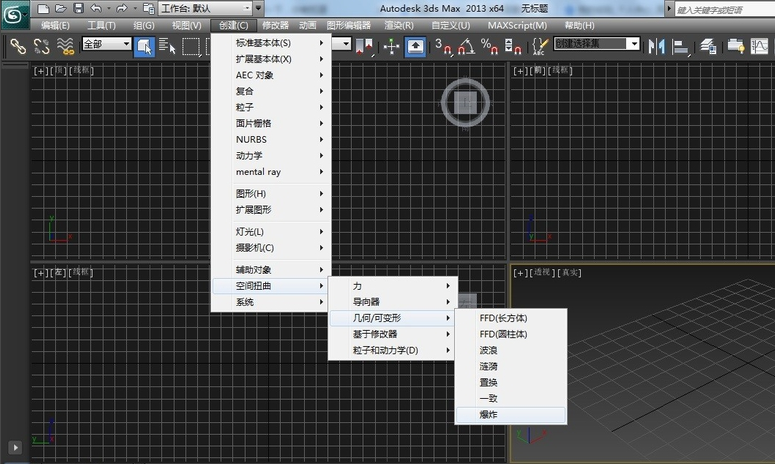Screen dimensions: 775x464
Task: Click the Align tool icon
Action: [681, 46]
